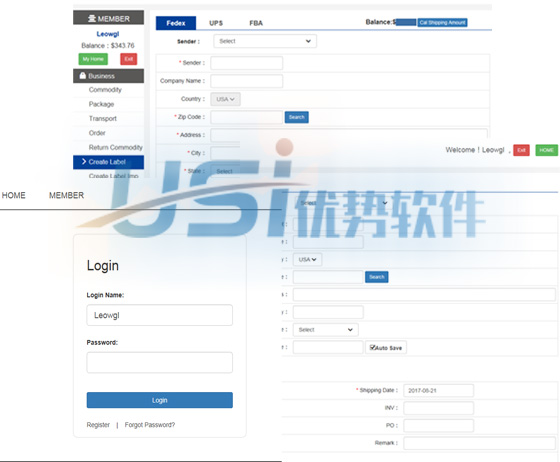The width and height of the screenshot is (560, 462).
Task: Open the upper Country USA dropdown
Action: 225,99
